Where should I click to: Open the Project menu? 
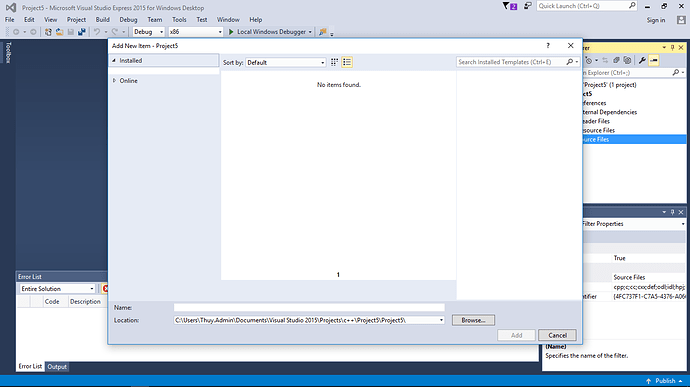tap(76, 20)
